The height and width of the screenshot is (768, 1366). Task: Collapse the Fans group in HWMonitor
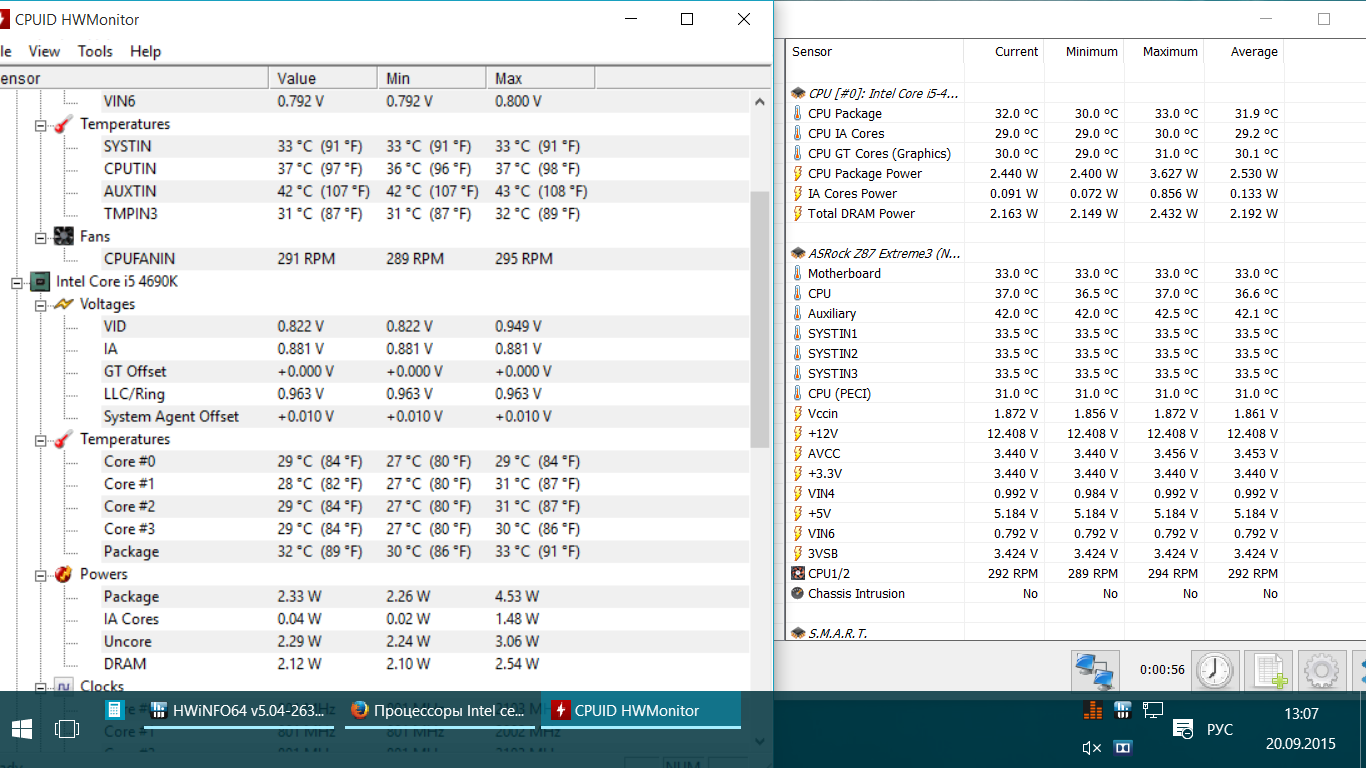tap(41, 237)
